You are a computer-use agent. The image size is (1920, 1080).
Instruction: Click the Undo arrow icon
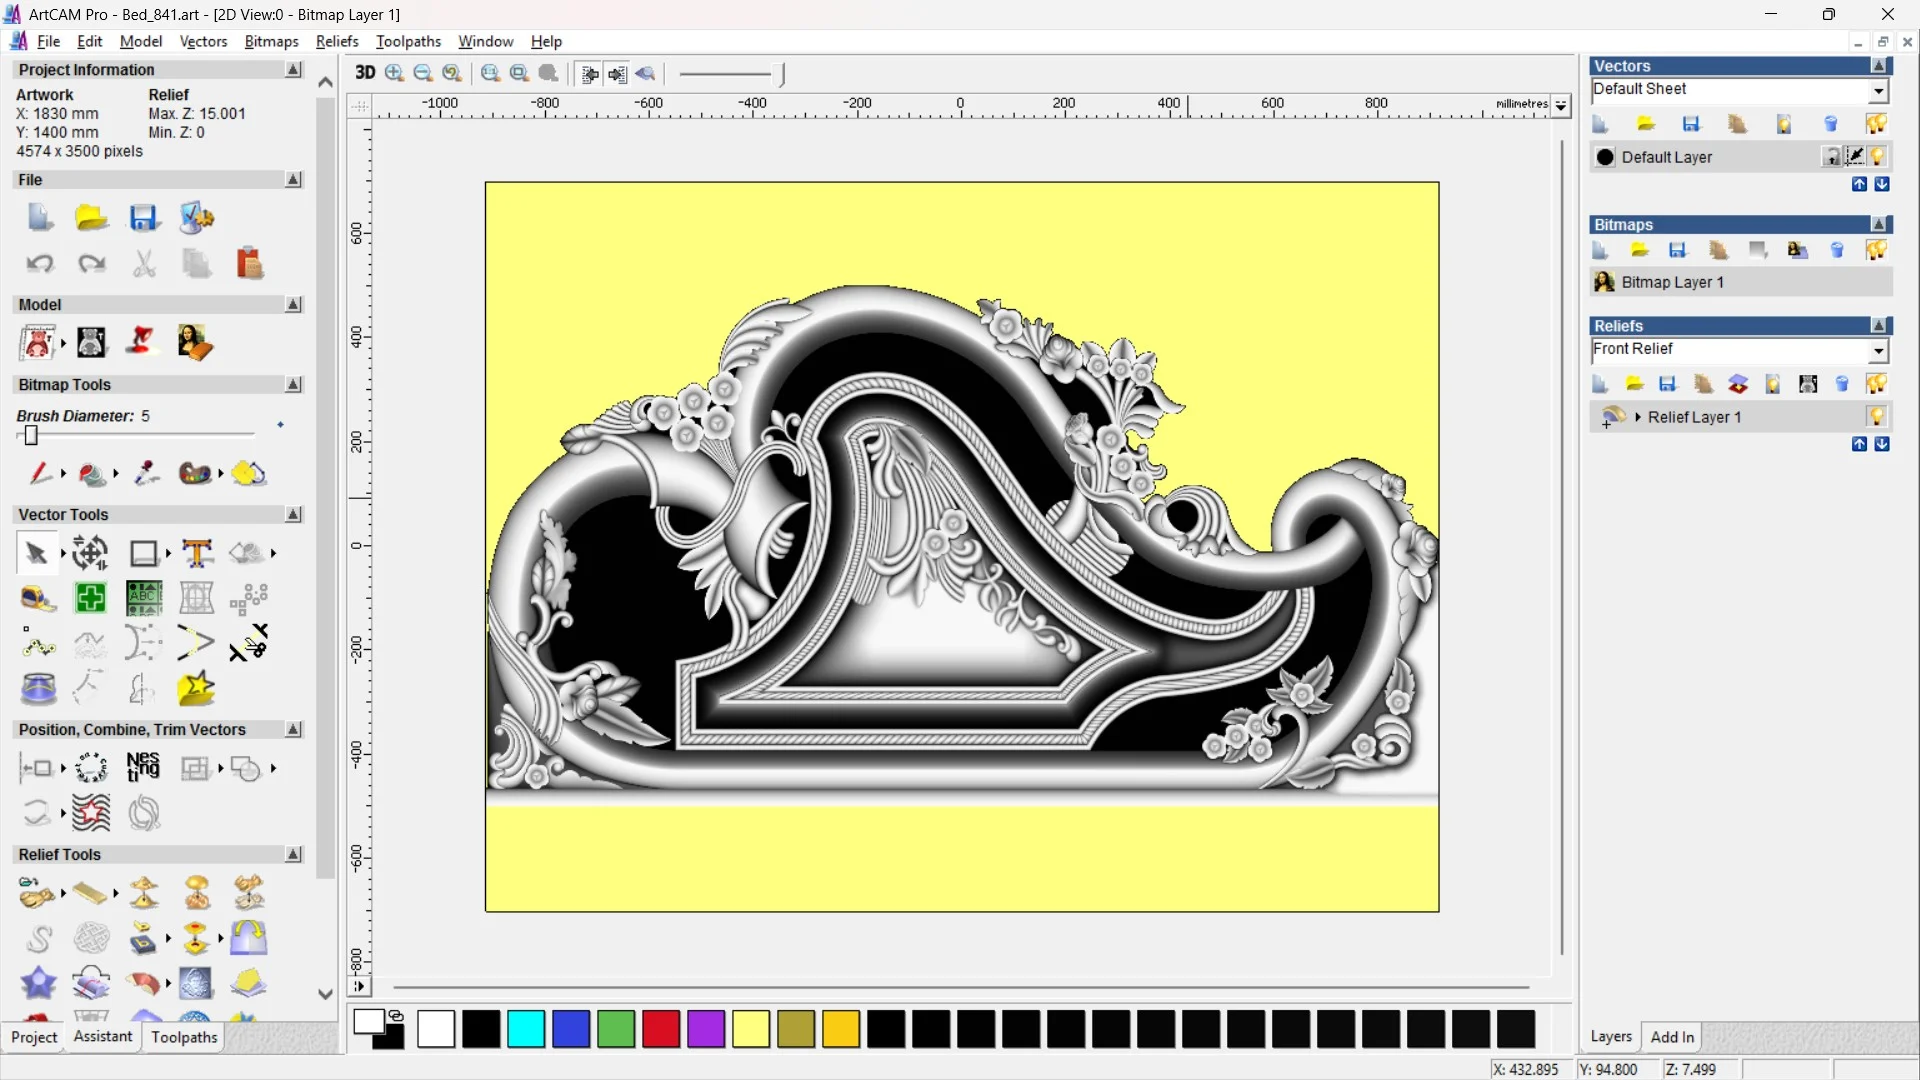(x=40, y=264)
